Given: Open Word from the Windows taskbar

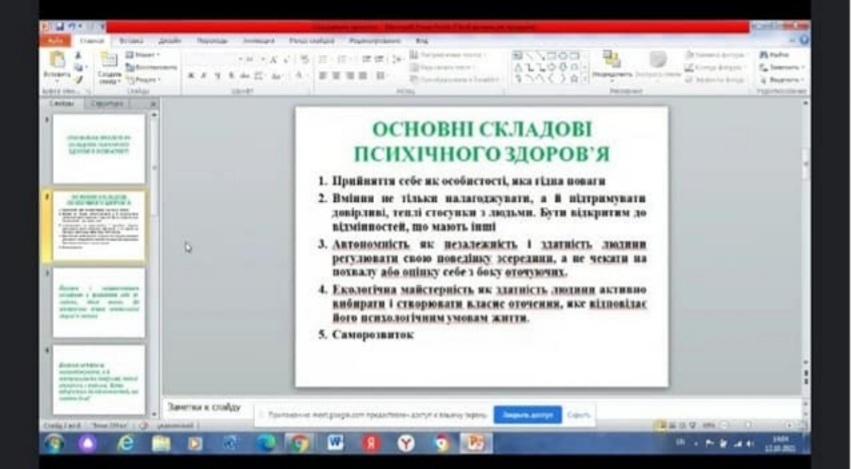Looking at the screenshot, I should click(x=335, y=442).
